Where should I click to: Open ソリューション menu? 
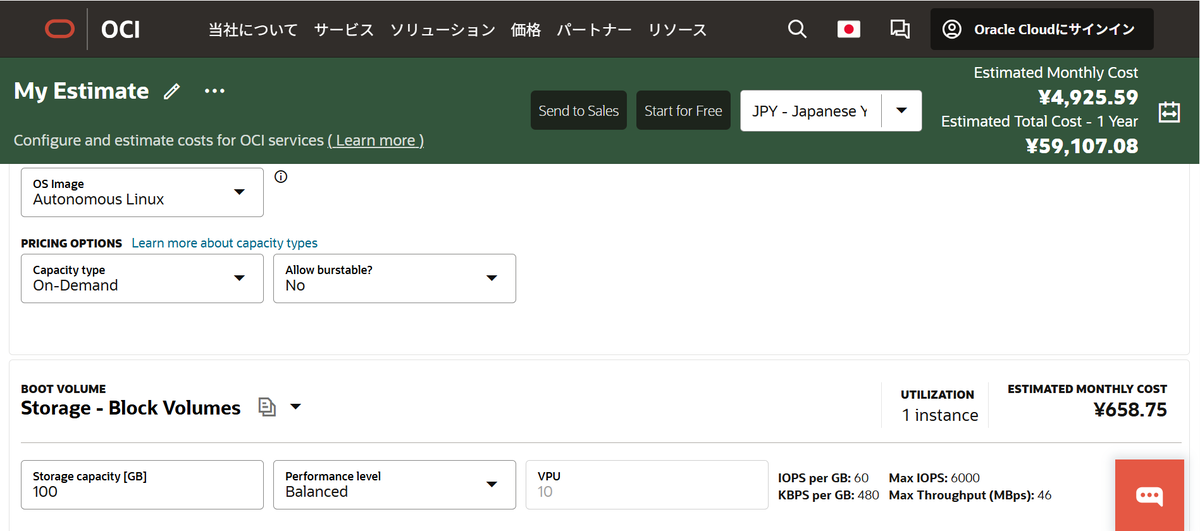point(443,29)
